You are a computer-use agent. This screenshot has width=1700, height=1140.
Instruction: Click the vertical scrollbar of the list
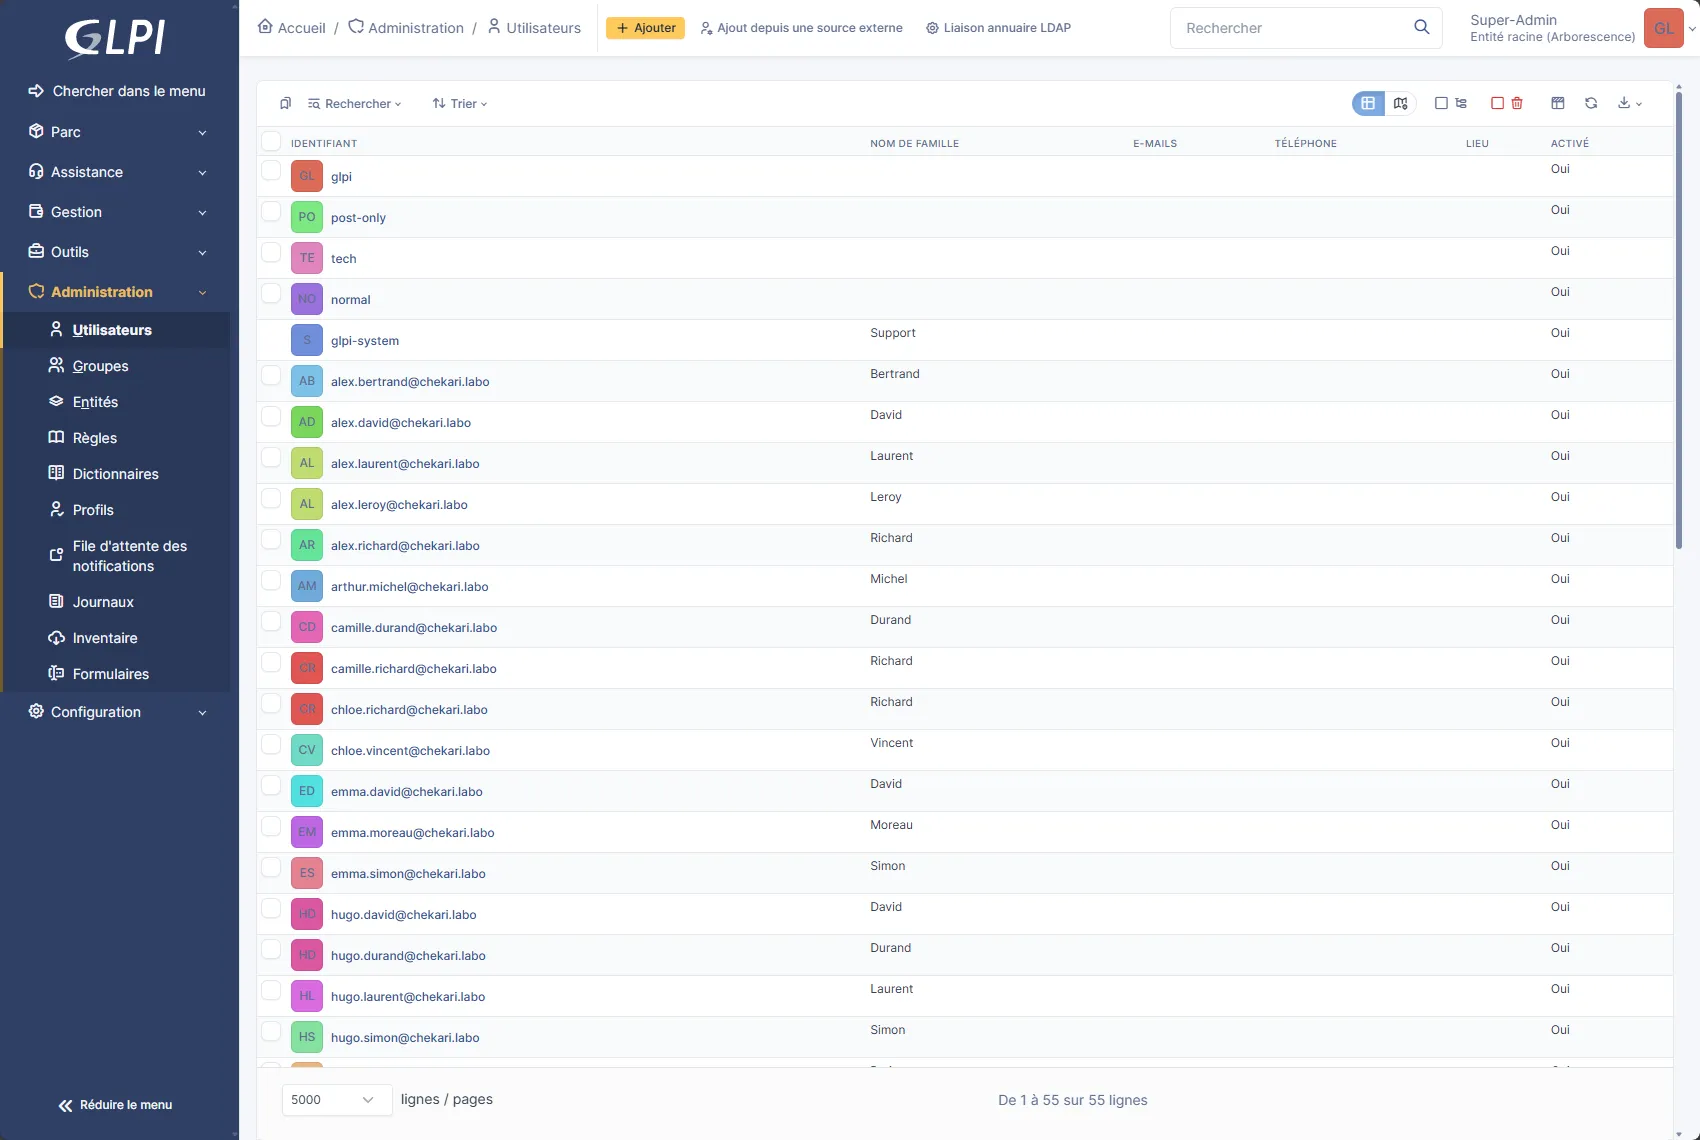1678,320
